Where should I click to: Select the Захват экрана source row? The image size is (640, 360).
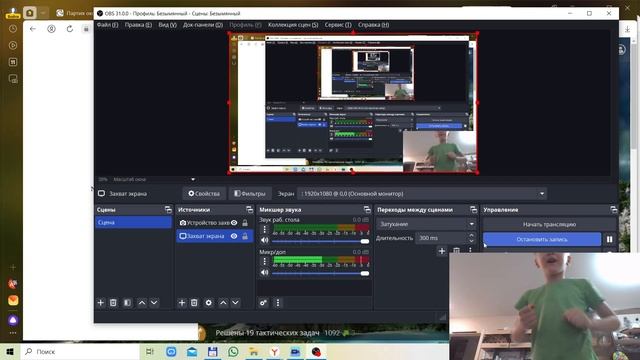[215, 236]
